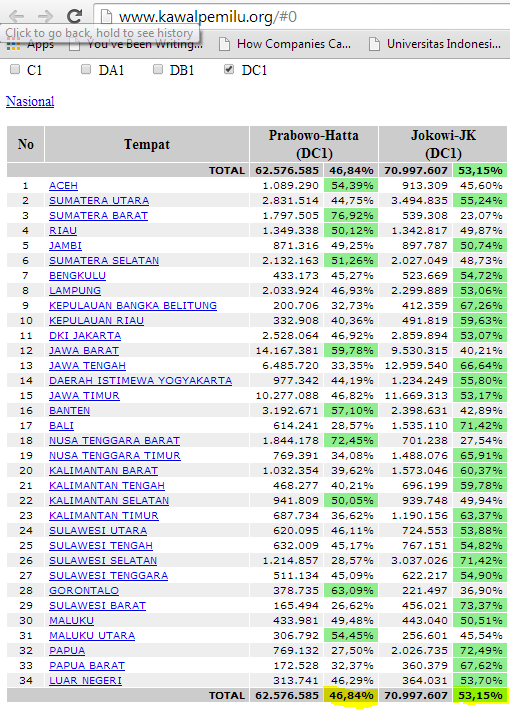This screenshot has height=709, width=510.
Task: Select the 76,92% cell for Sumatera Barat
Action: tap(351, 215)
